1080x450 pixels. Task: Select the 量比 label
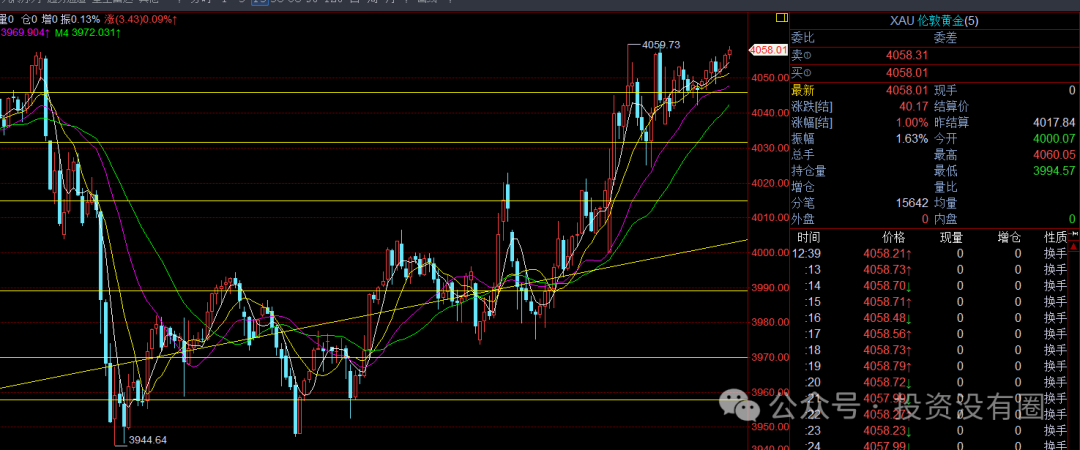pyautogui.click(x=945, y=187)
